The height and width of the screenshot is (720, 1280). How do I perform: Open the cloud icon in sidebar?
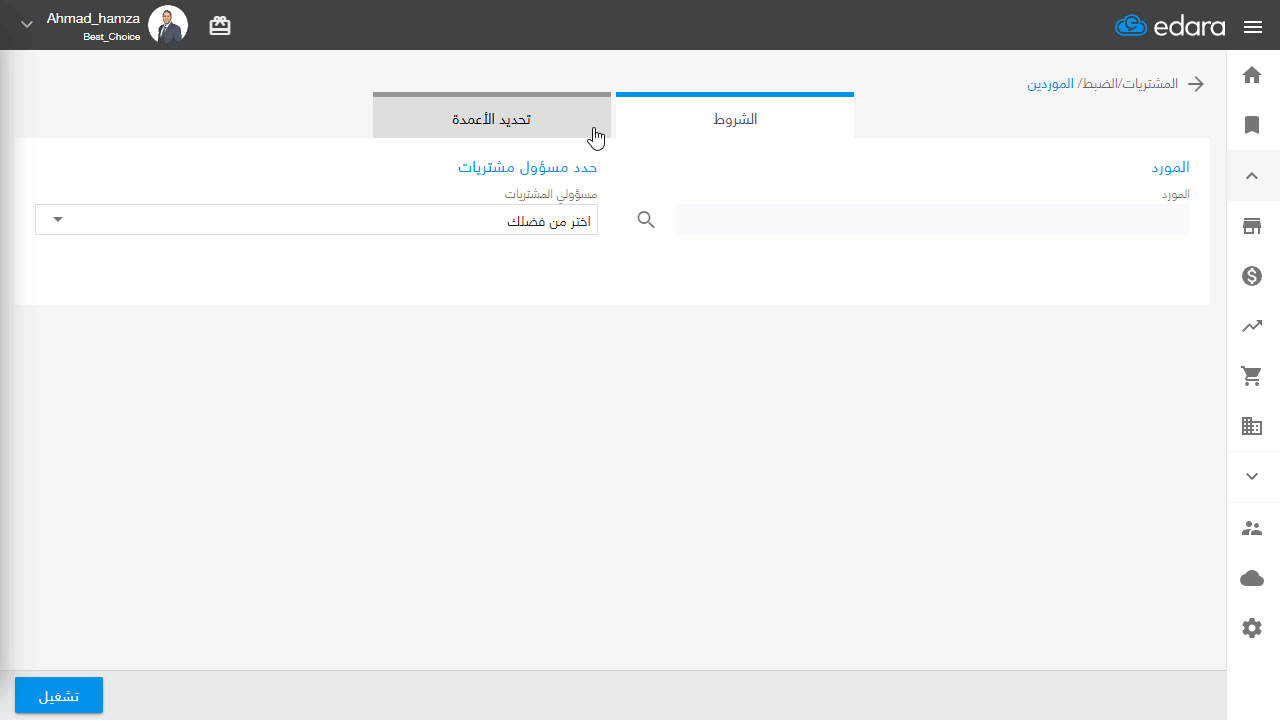(x=1252, y=578)
